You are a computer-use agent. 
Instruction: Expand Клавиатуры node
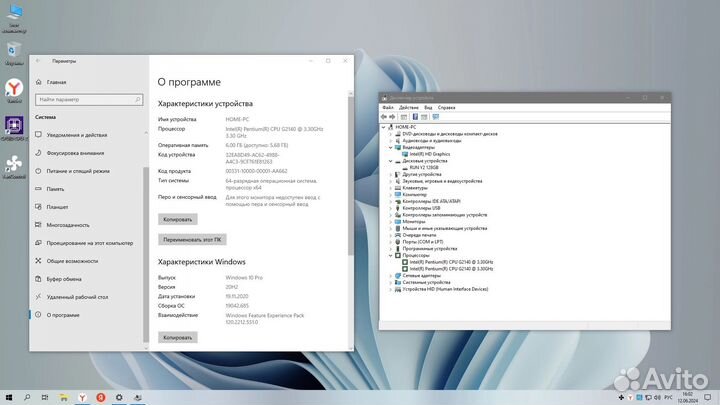pos(391,188)
